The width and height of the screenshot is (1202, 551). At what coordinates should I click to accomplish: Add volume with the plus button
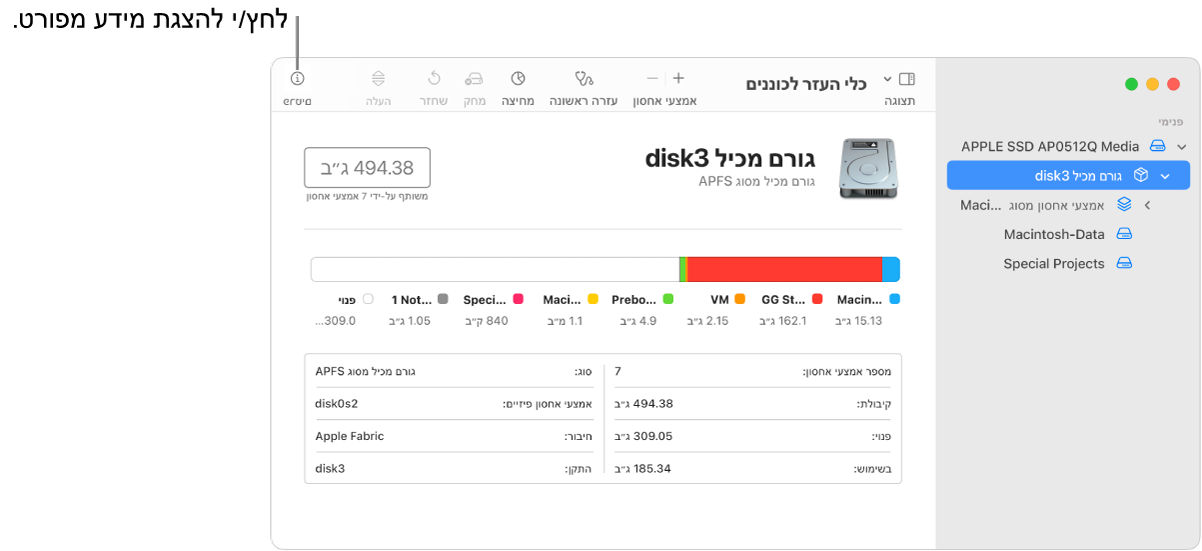pyautogui.click(x=678, y=78)
